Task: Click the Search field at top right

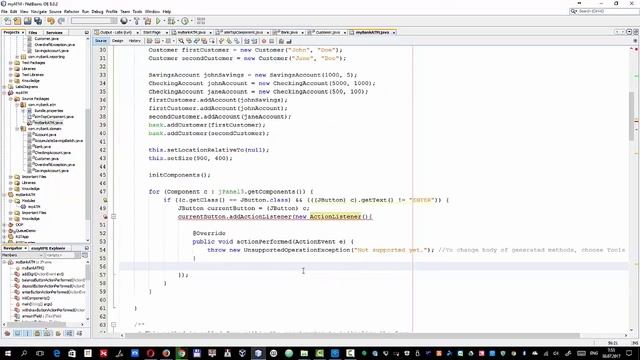Action: click(x=604, y=11)
